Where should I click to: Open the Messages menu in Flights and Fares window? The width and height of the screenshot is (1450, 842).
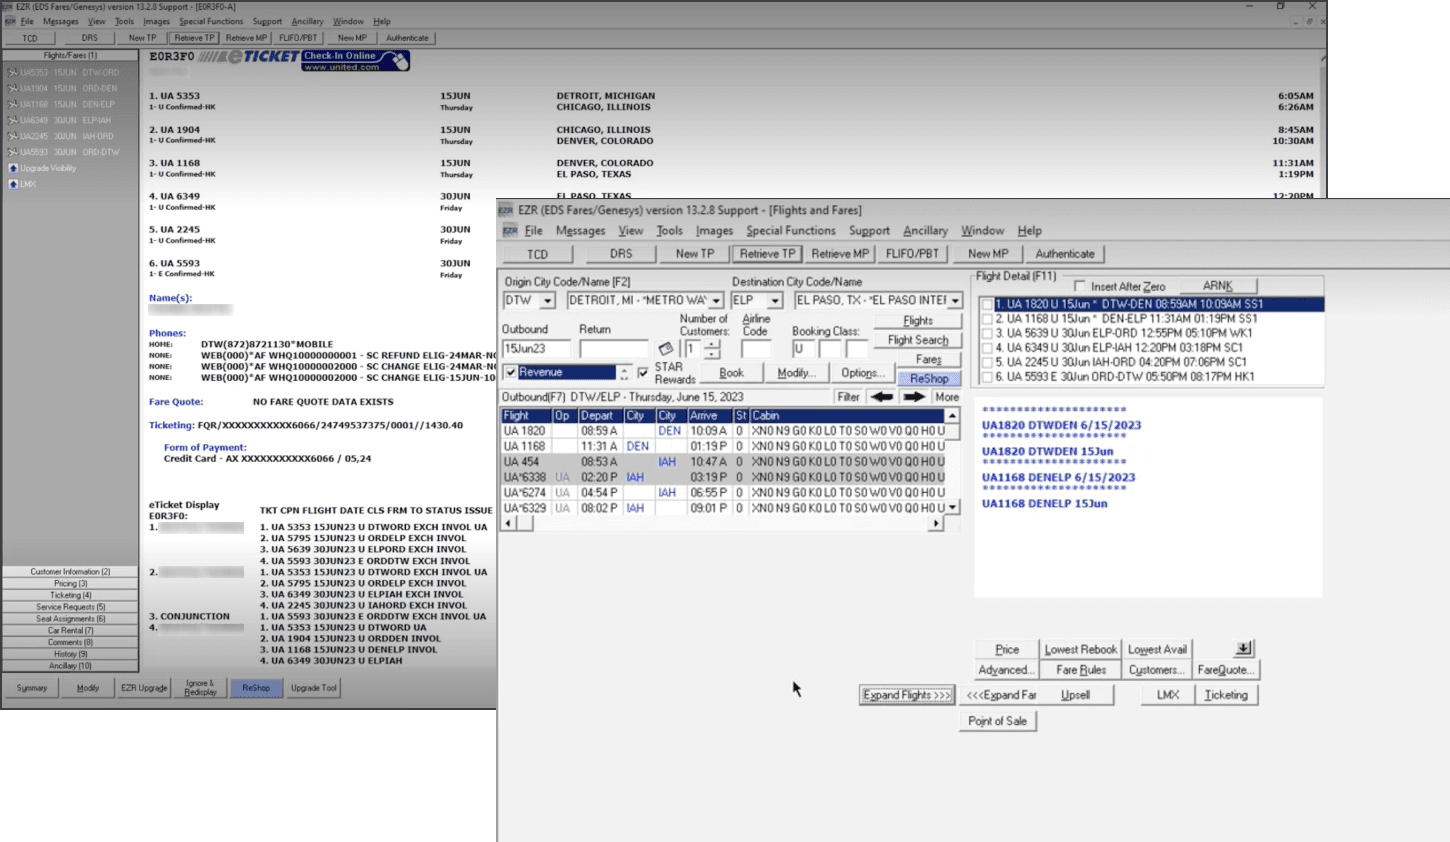pos(580,231)
